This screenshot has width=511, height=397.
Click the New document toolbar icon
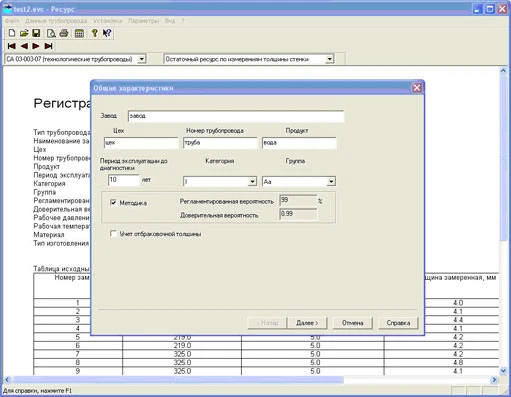point(12,33)
